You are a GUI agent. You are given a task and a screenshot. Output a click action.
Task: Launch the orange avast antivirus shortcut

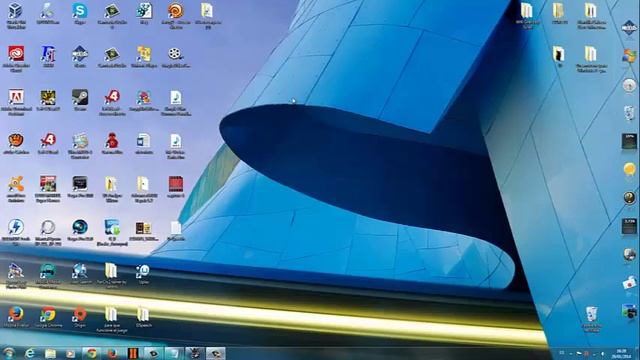(16, 188)
